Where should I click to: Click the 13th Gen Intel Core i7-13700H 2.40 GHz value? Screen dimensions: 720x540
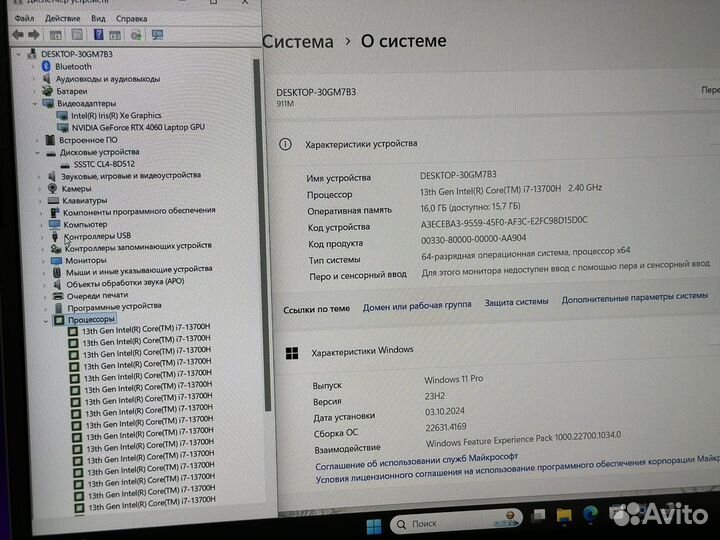click(x=511, y=189)
